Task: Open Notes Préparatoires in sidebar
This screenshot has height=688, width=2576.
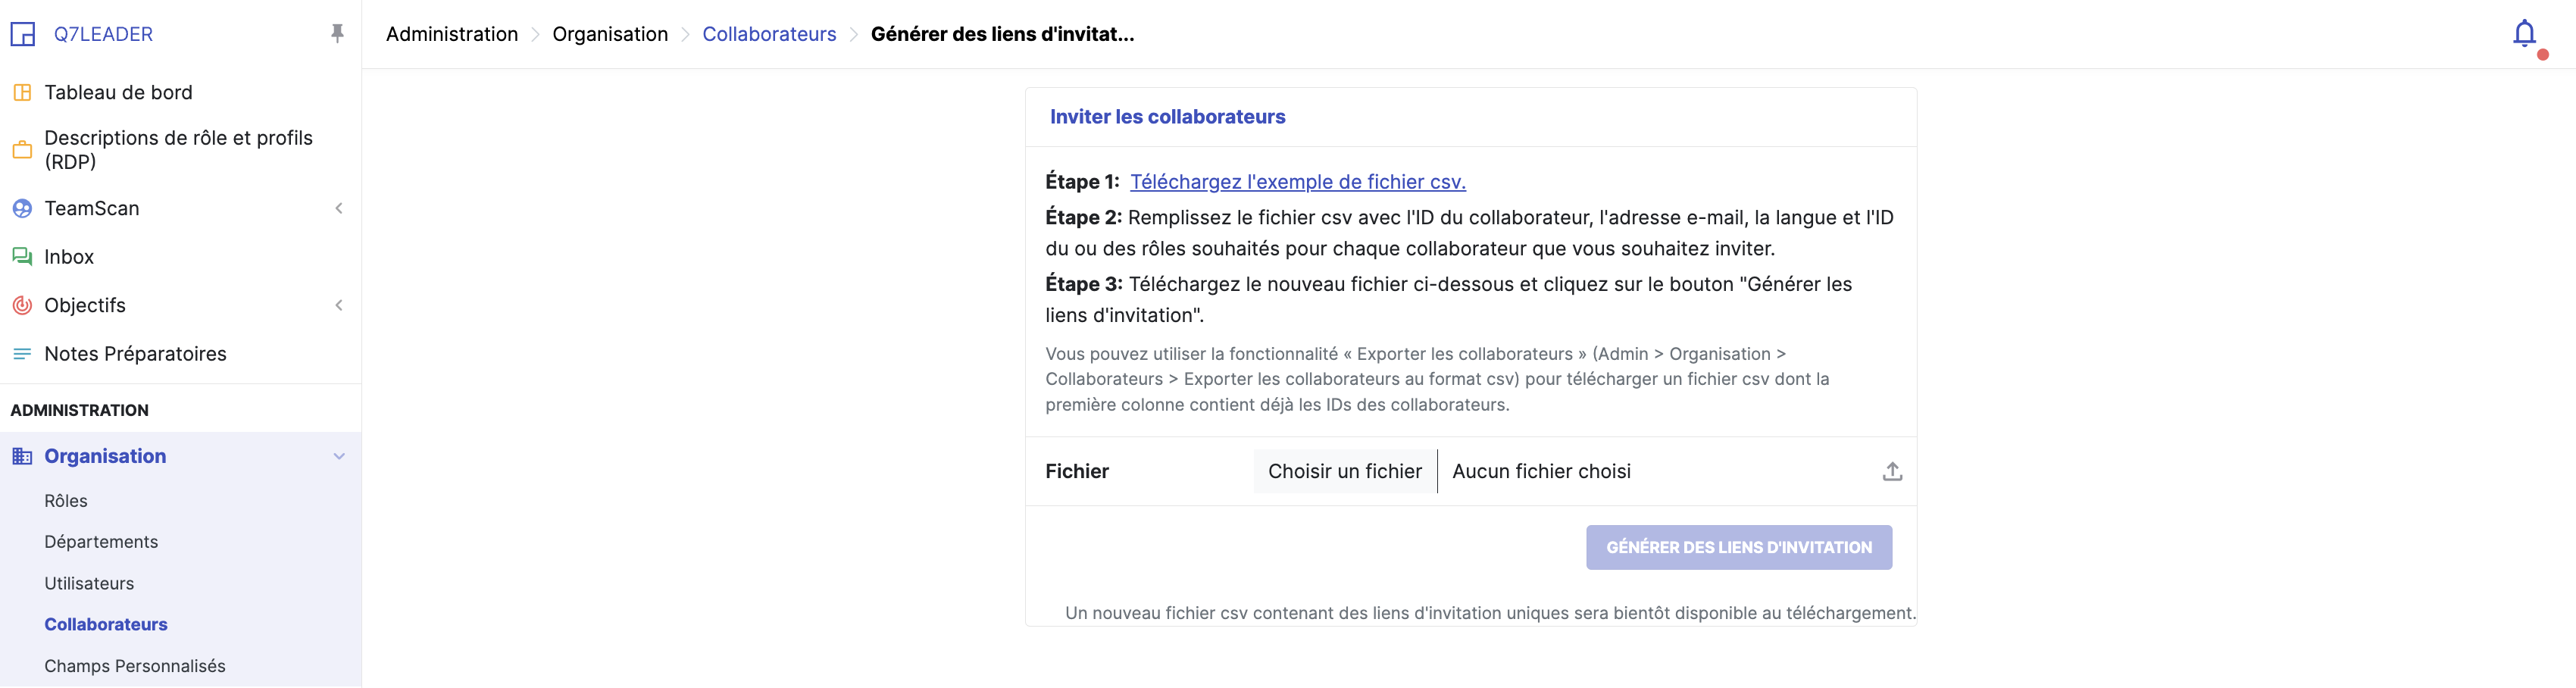Action: [x=135, y=354]
